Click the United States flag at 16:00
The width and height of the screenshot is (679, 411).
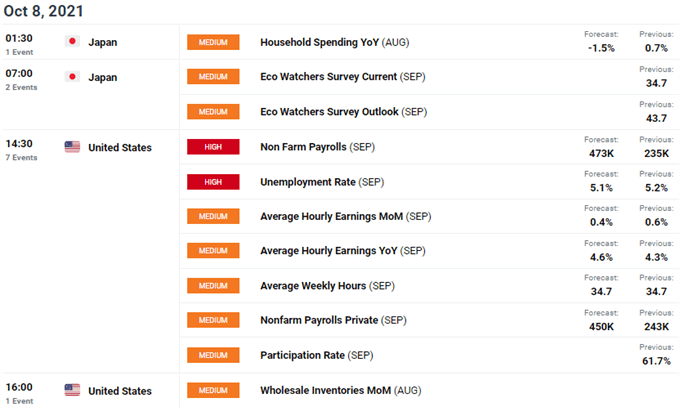coord(72,390)
